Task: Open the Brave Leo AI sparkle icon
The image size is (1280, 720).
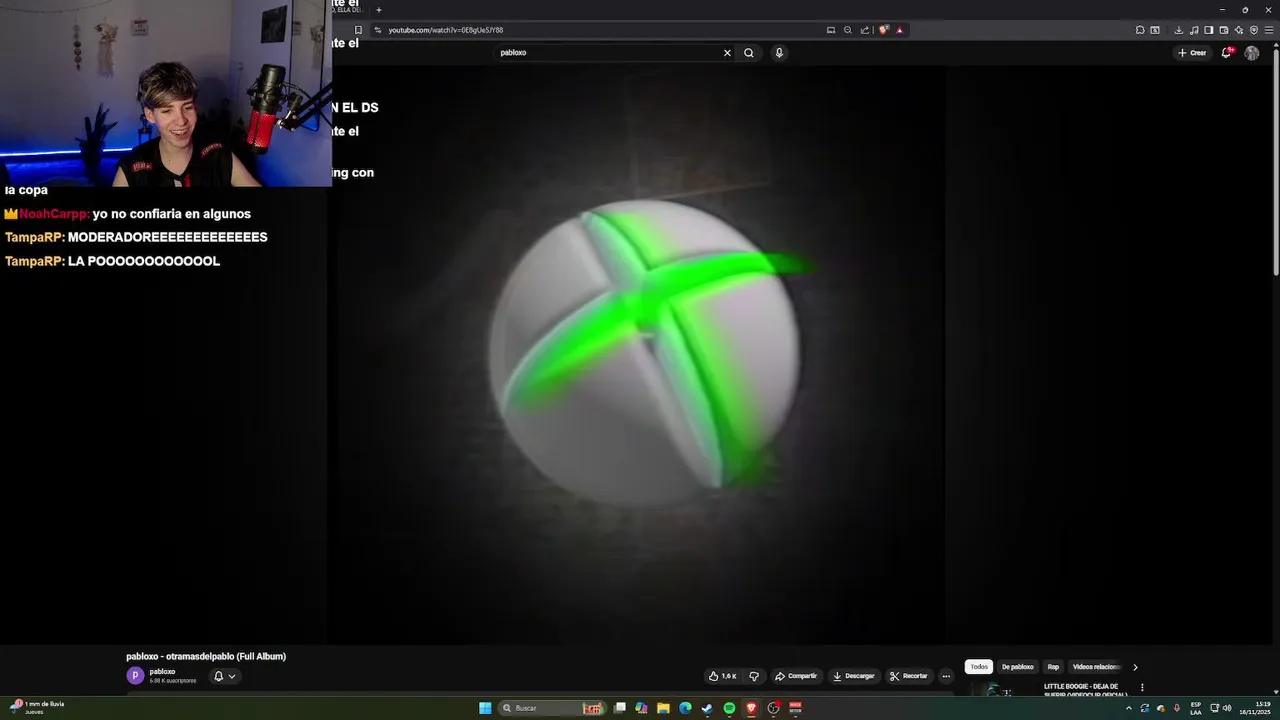Action: (1239, 30)
